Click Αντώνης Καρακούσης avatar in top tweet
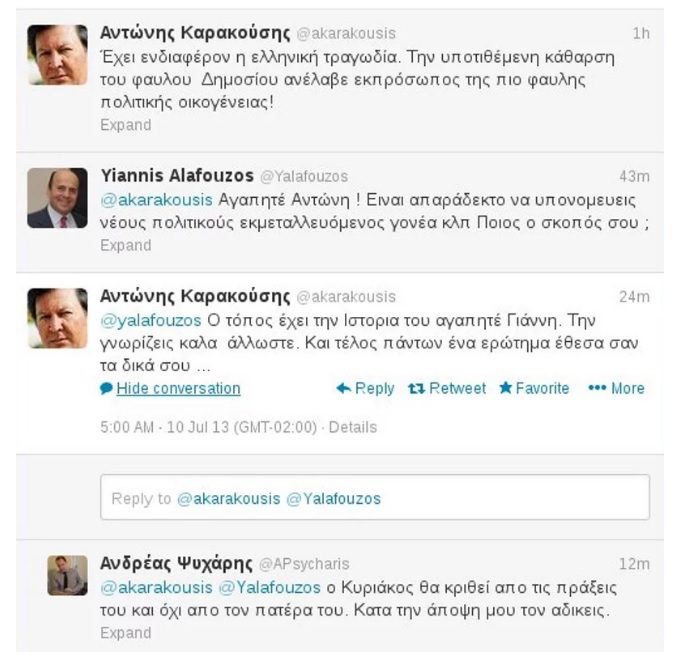Image resolution: width=686 pixels, height=660 pixels. [x=57, y=55]
